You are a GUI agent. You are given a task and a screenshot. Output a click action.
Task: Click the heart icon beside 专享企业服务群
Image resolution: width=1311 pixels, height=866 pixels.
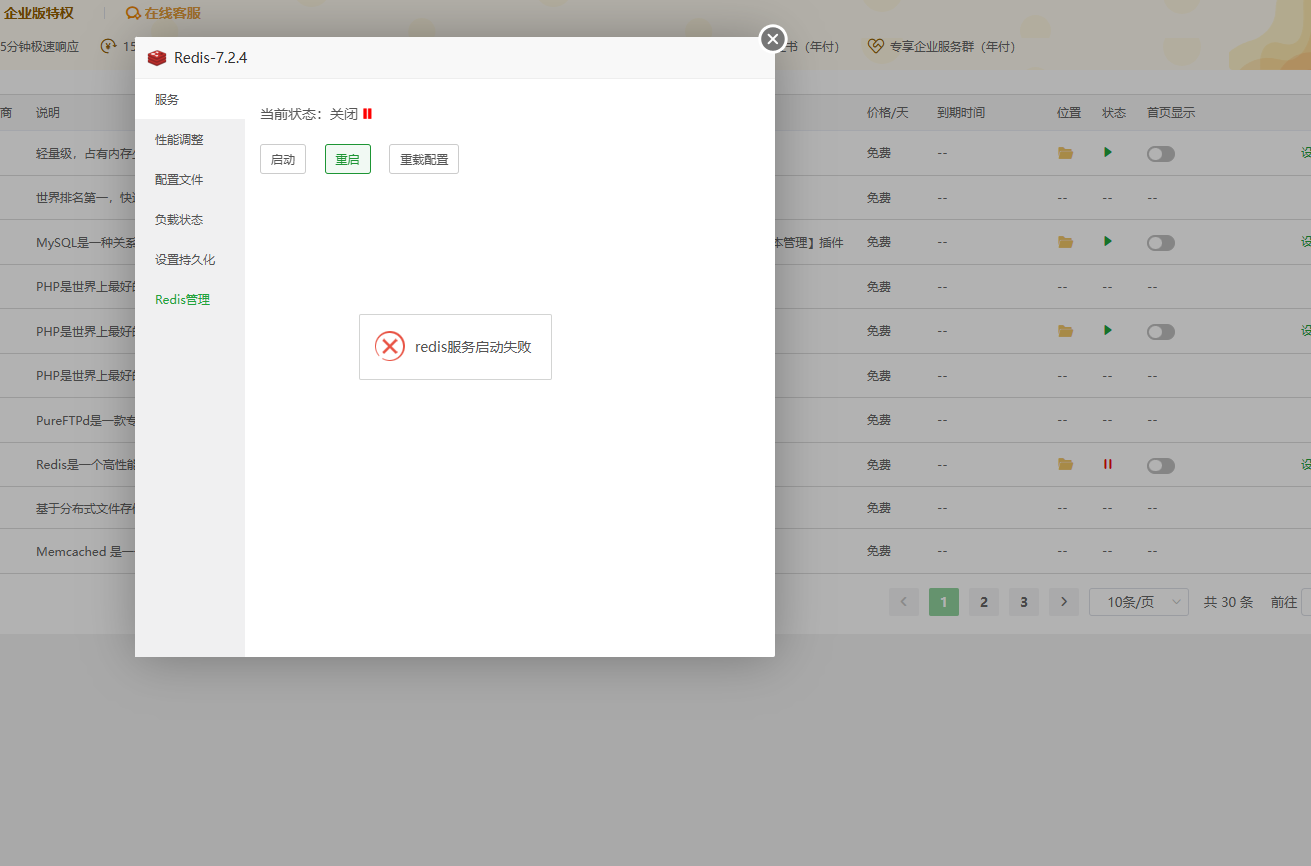pyautogui.click(x=876, y=46)
